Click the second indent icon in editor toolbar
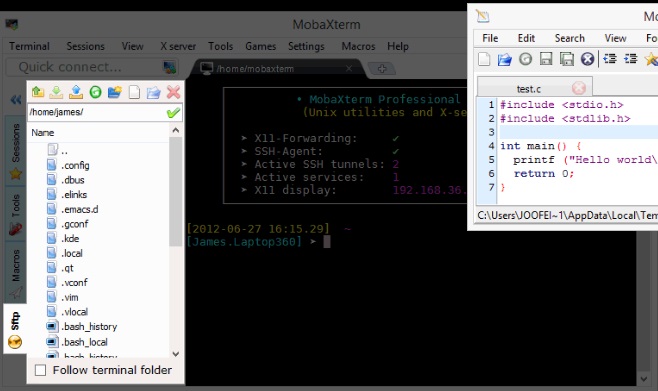Image resolution: width=658 pixels, height=391 pixels. click(x=630, y=59)
